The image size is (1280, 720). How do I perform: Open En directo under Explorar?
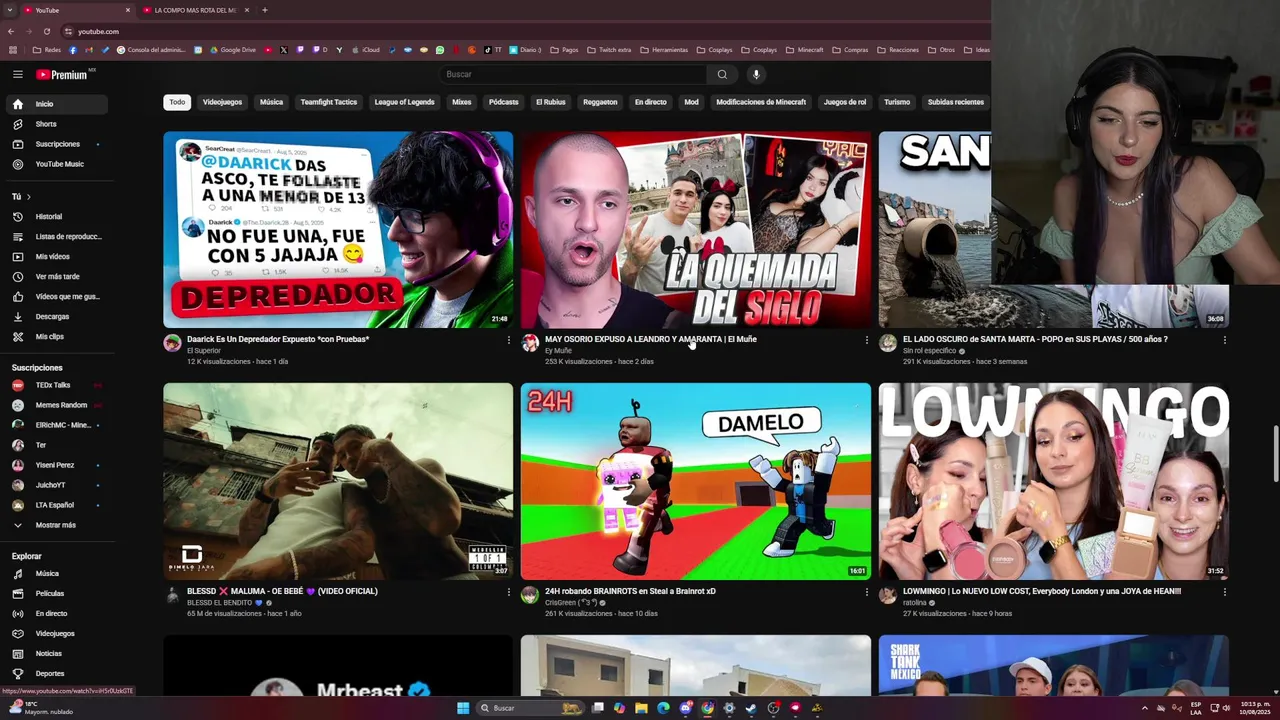56,614
